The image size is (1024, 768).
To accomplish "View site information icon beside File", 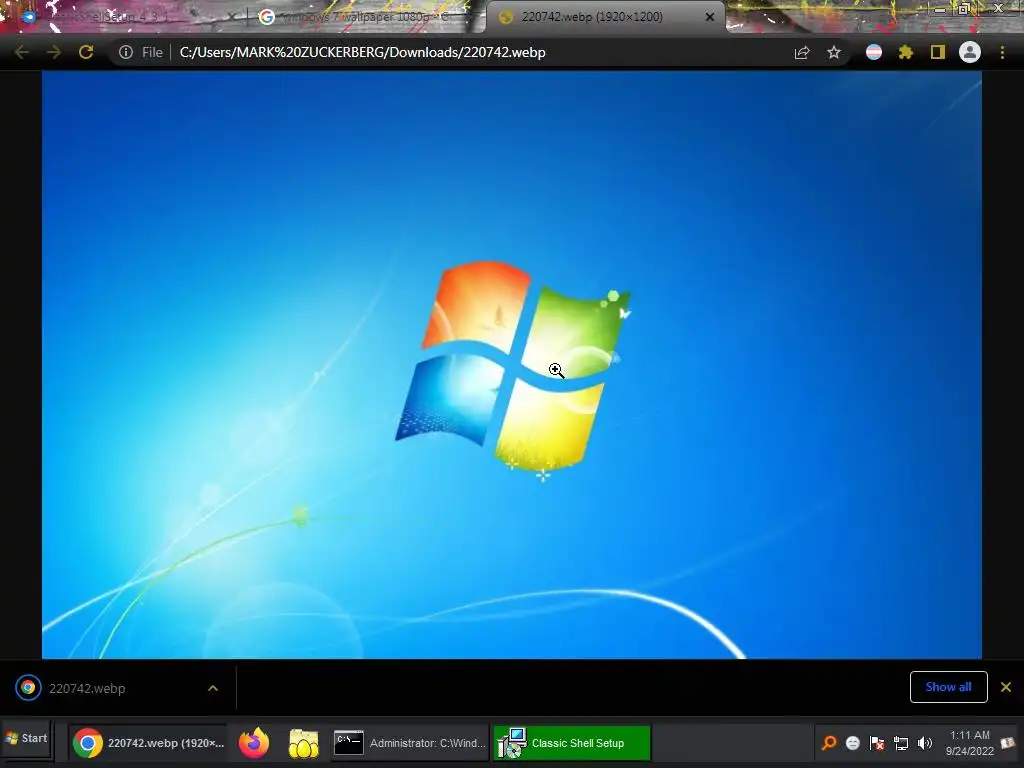I will click(x=126, y=52).
